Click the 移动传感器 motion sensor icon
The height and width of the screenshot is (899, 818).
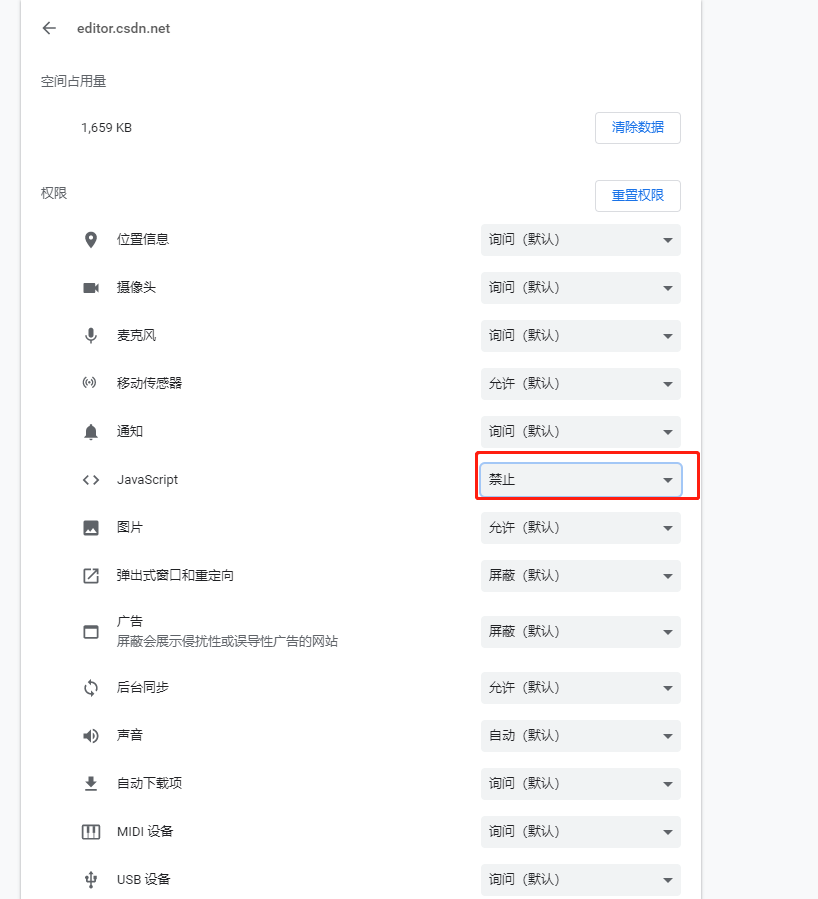[91, 383]
